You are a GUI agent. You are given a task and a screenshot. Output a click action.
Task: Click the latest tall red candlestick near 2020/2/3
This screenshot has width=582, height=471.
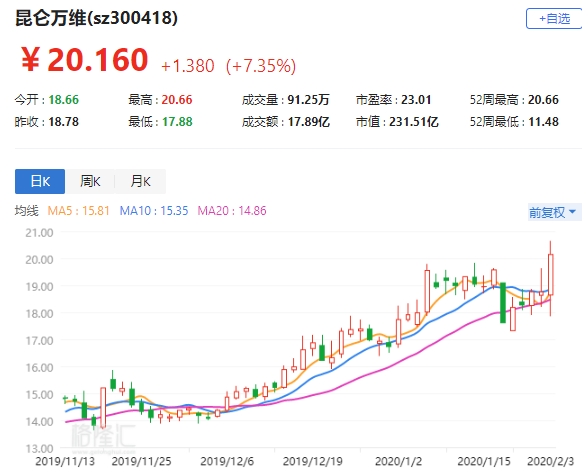coord(550,275)
